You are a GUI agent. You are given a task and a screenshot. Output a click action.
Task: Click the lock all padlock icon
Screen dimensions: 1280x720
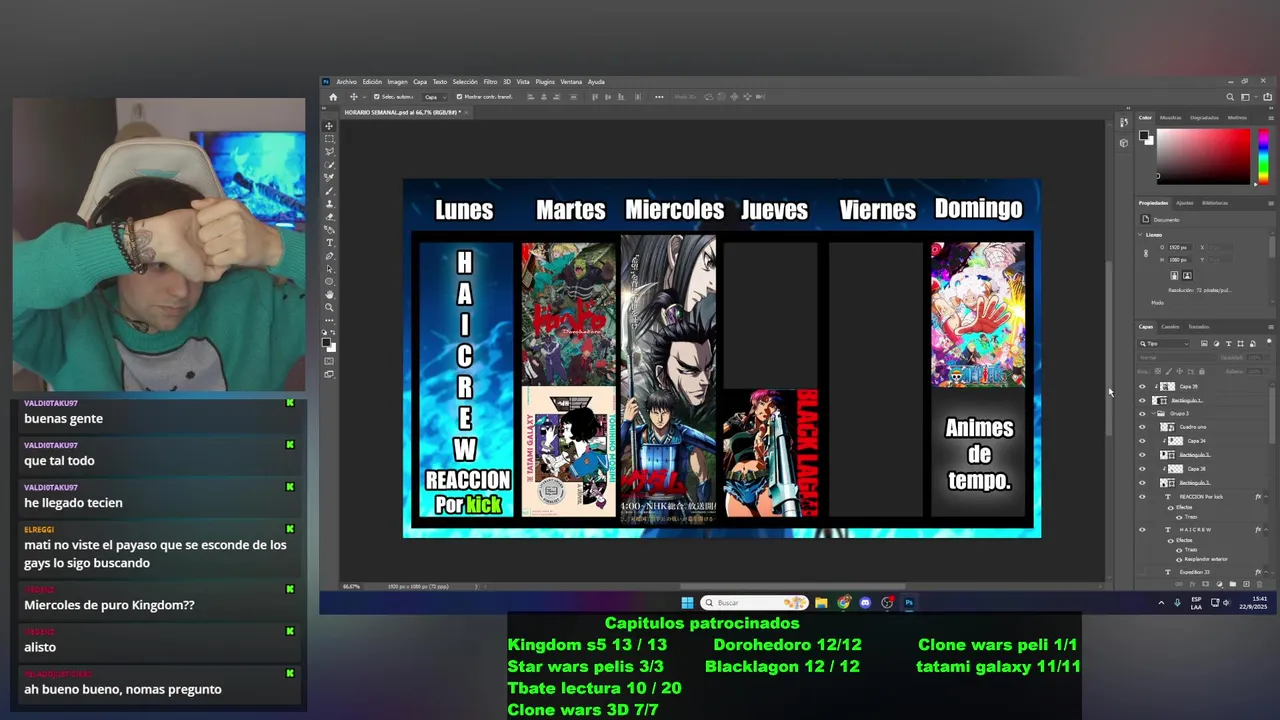(x=1202, y=371)
